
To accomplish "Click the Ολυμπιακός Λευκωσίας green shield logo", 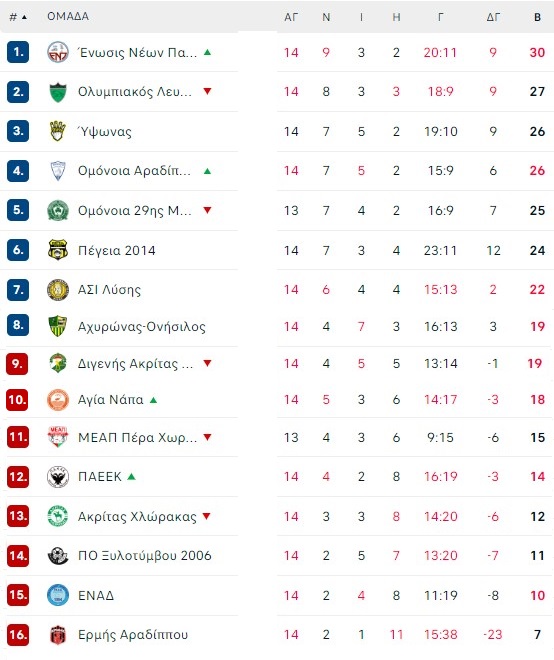I will (x=58, y=92).
